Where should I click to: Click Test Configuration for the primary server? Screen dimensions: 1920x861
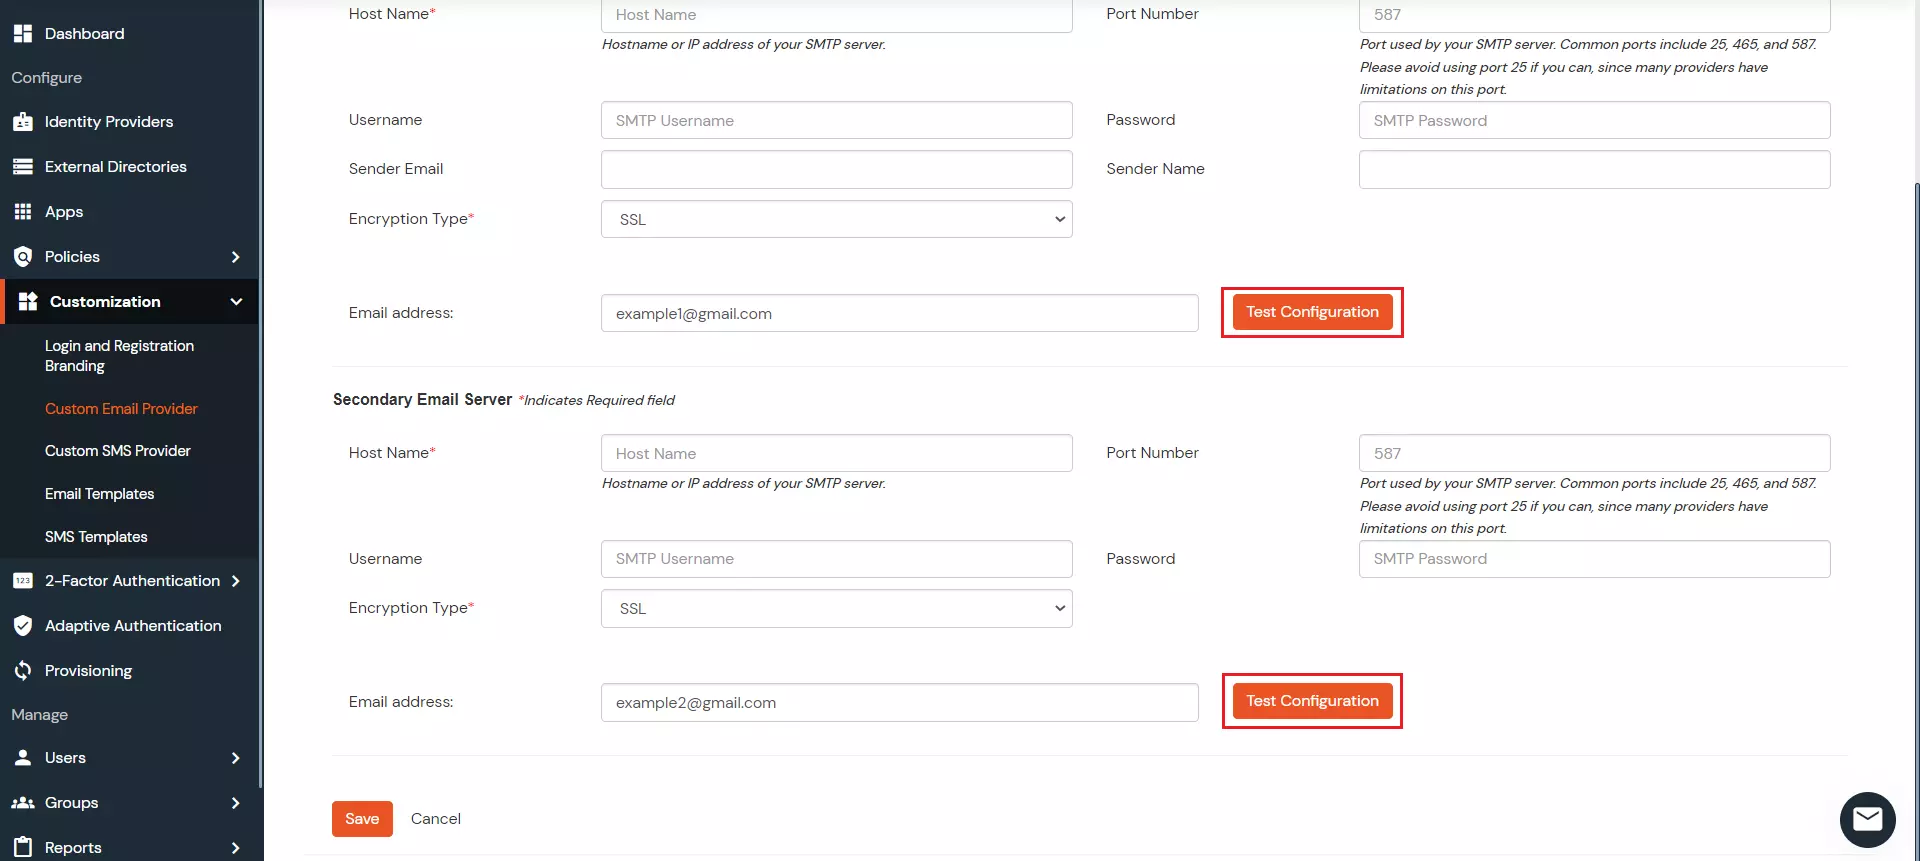click(1311, 311)
